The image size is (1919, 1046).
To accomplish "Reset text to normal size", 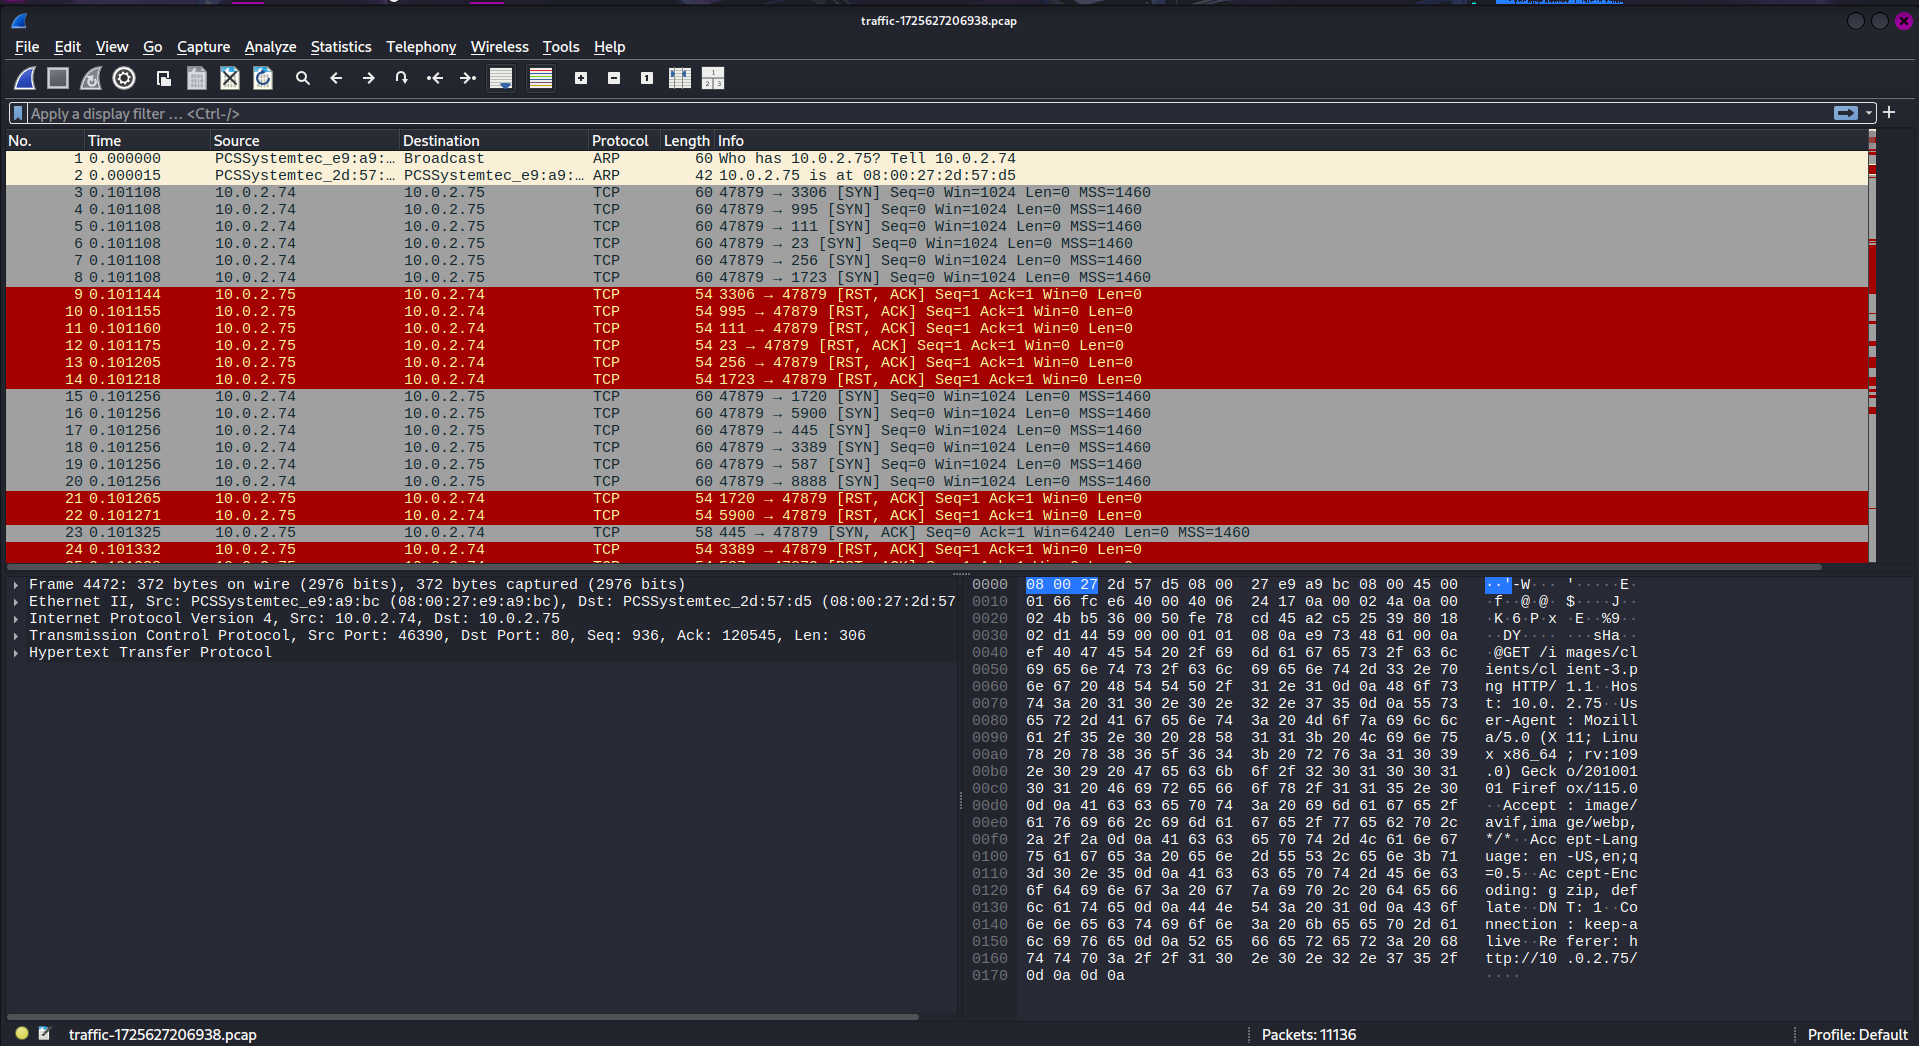I will pos(647,78).
